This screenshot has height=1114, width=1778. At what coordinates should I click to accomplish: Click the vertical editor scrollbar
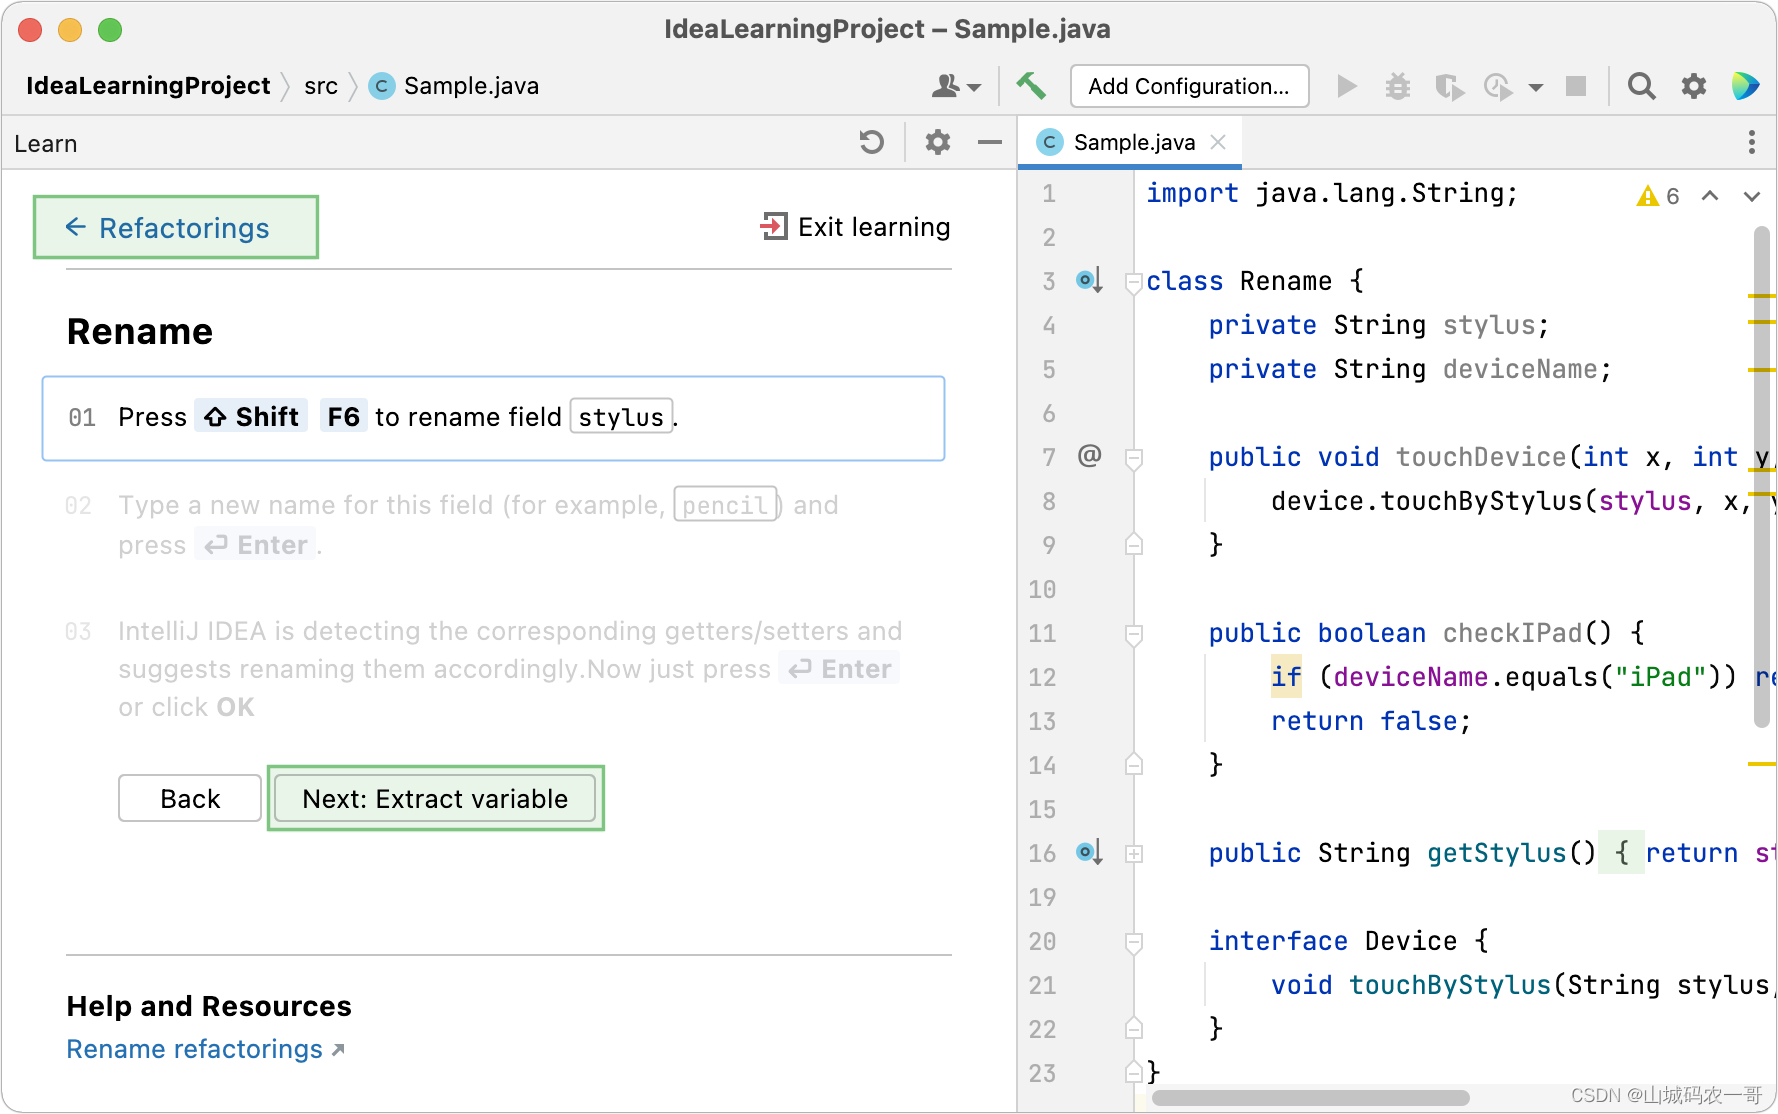(x=1762, y=477)
